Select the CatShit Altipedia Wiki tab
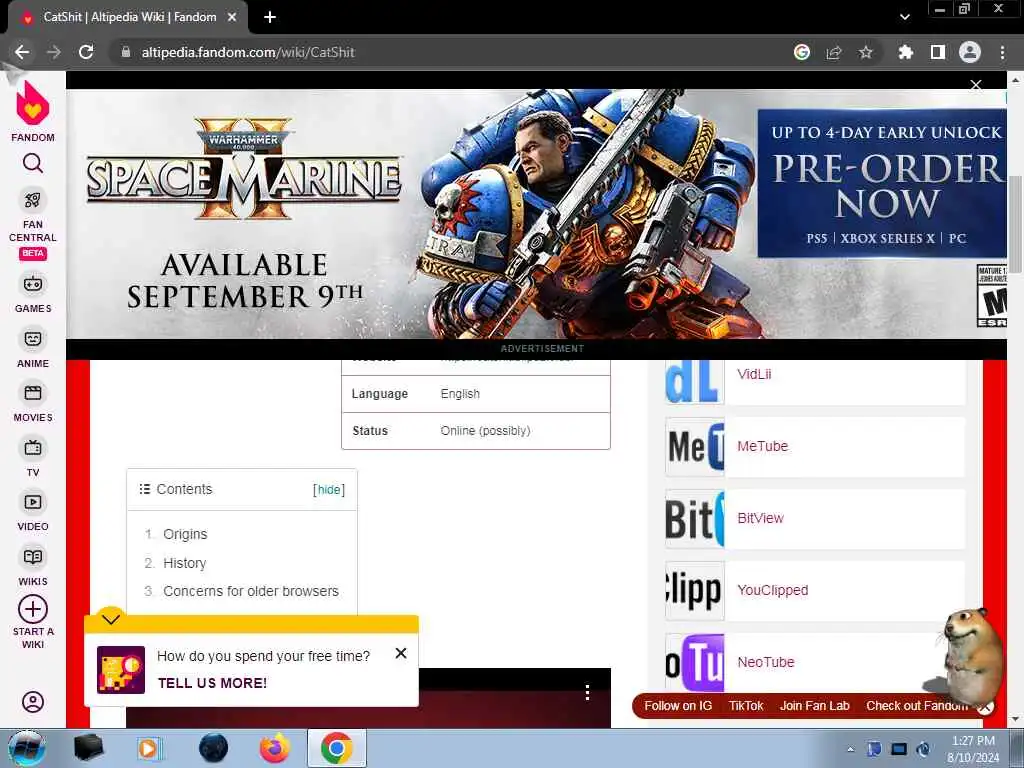Viewport: 1024px width, 768px height. [128, 18]
